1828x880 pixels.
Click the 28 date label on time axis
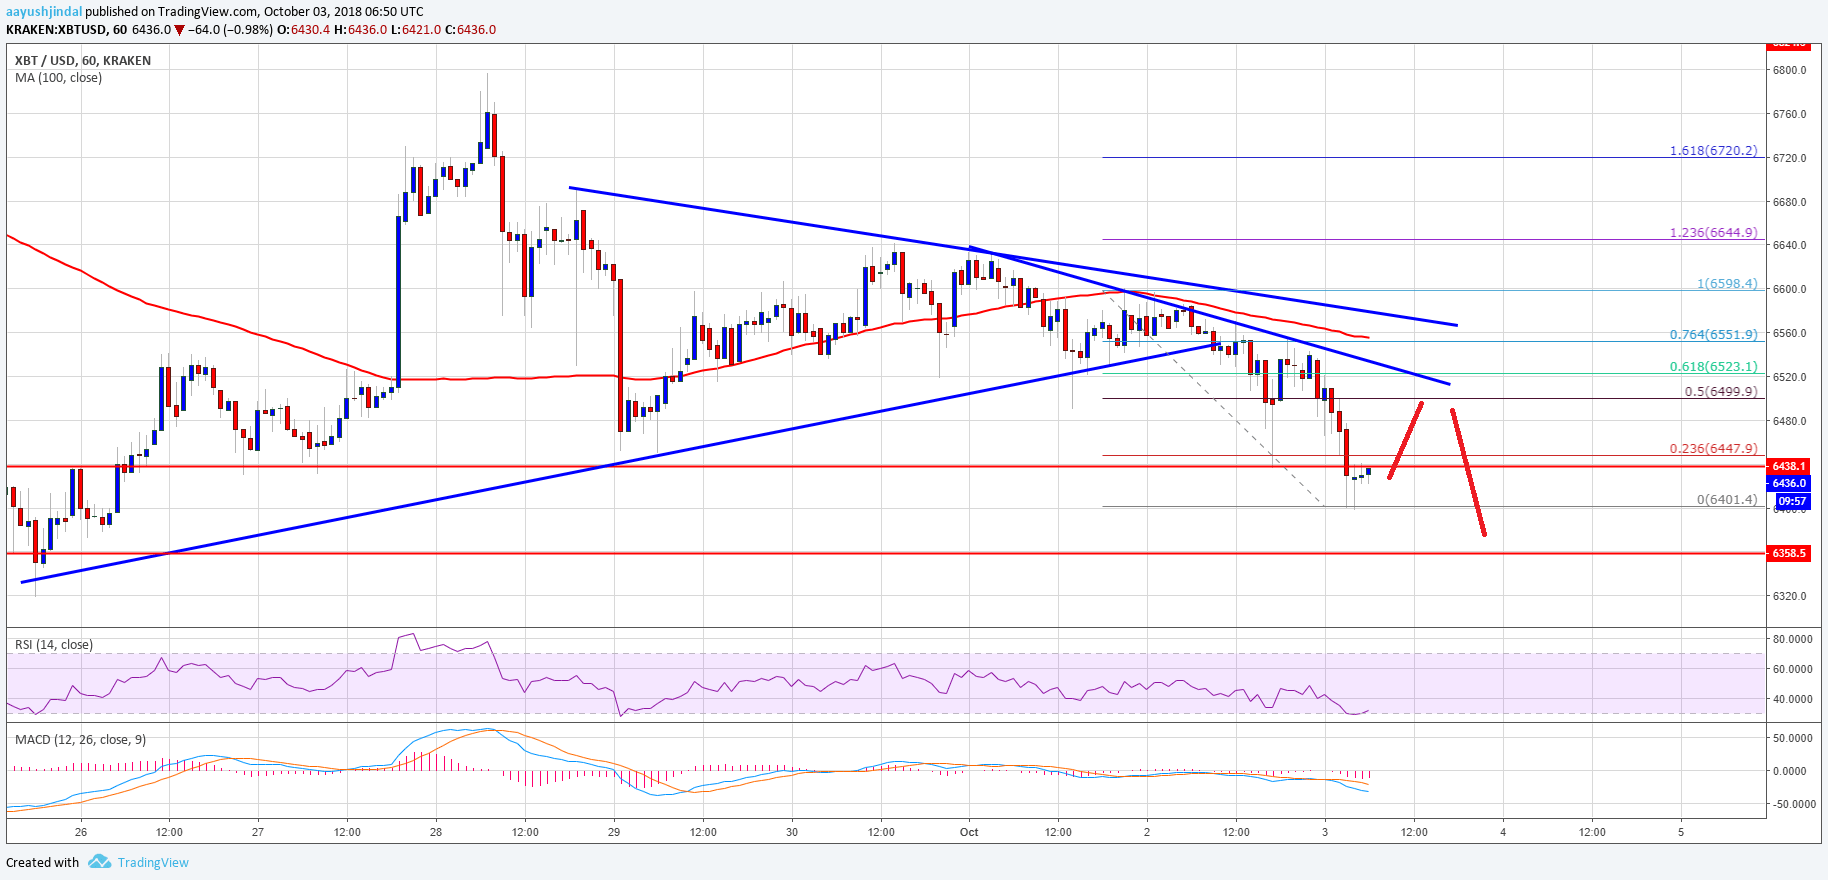pos(436,831)
